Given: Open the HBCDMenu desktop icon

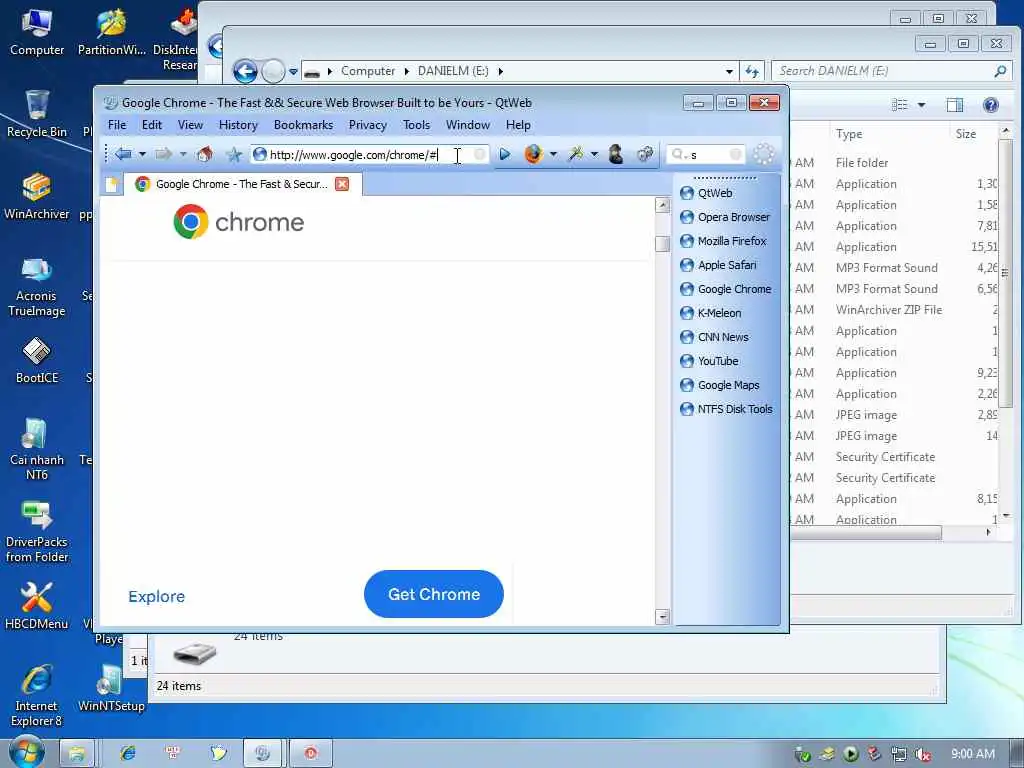Looking at the screenshot, I should (37, 606).
